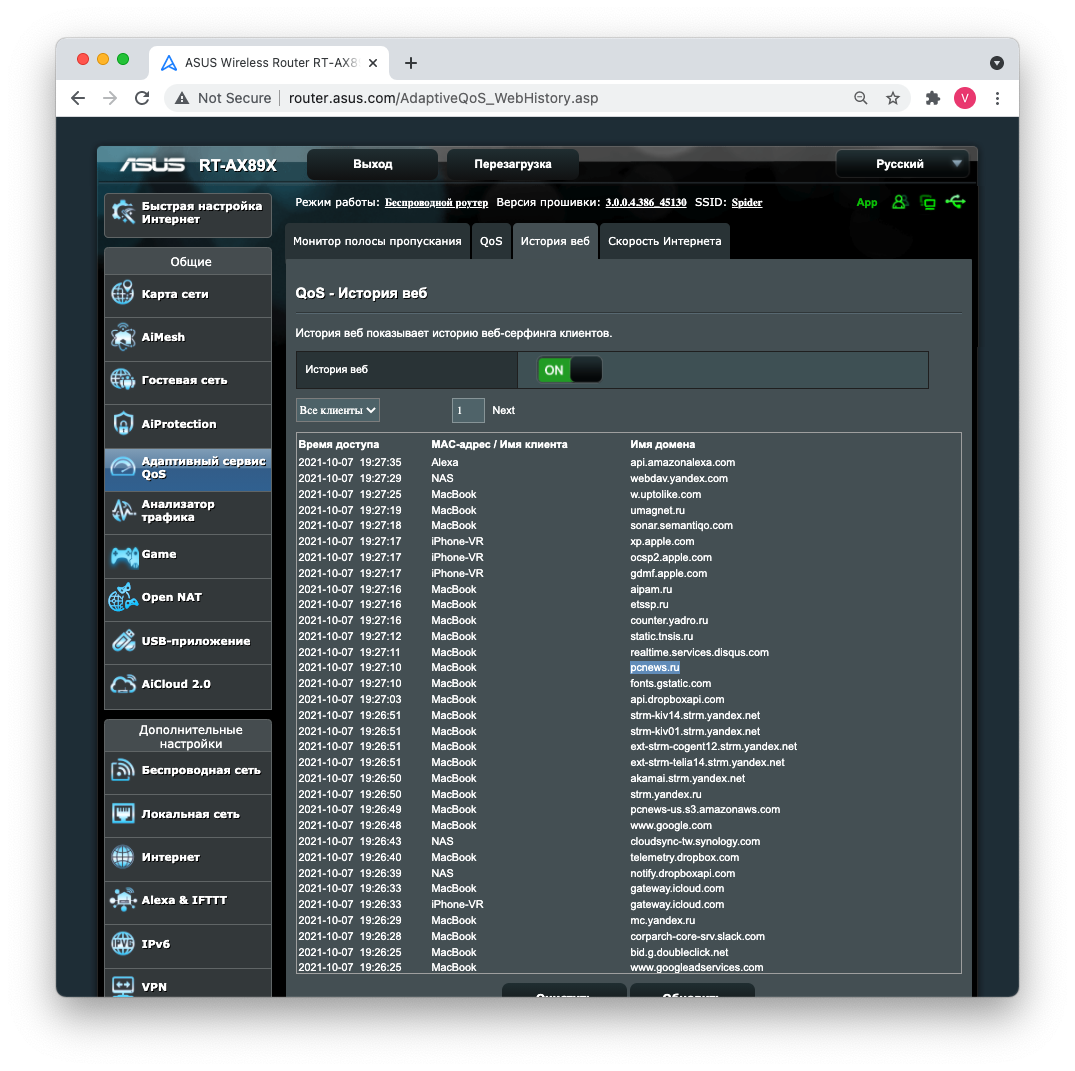Screen dimensions: 1075x1071
Task: Toggle the Web History (История веб) ON switch
Action: tap(570, 370)
